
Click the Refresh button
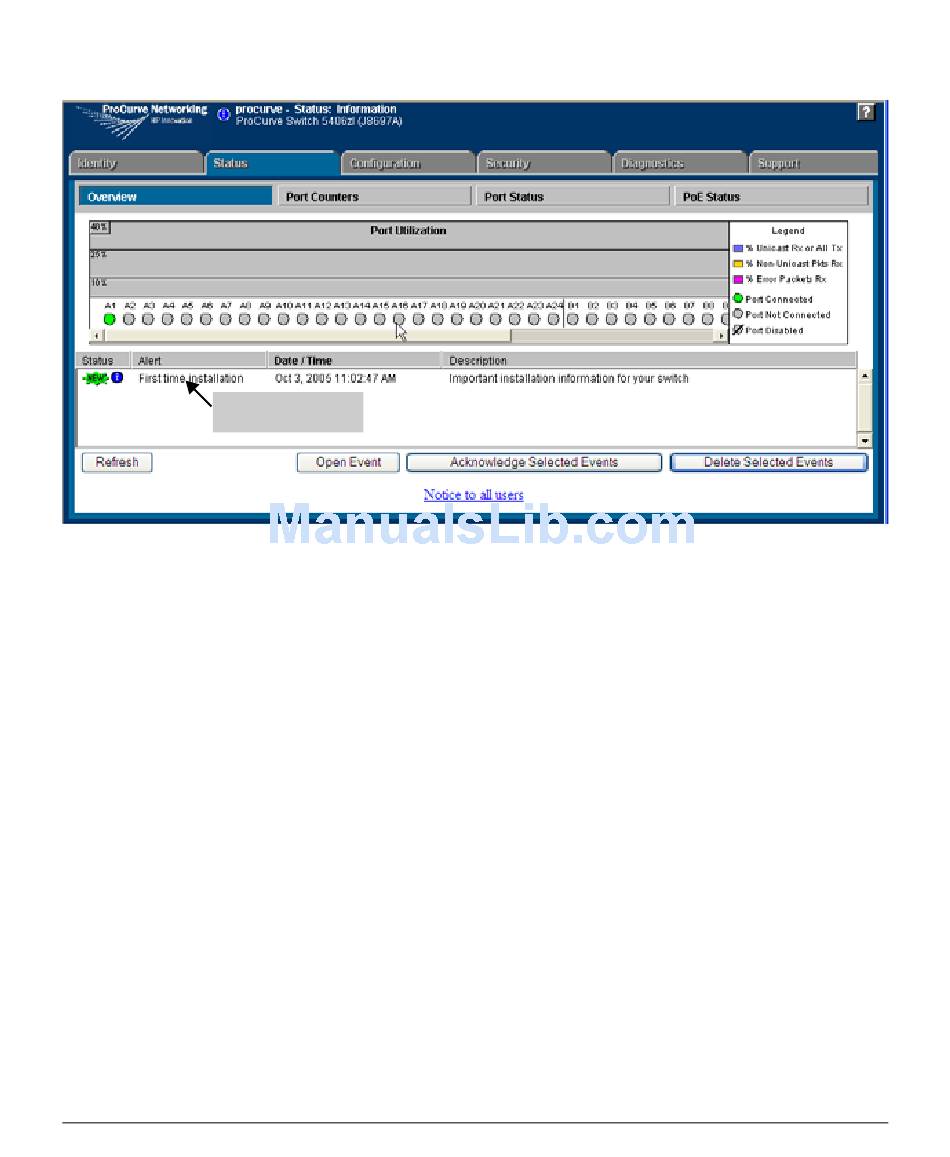117,462
